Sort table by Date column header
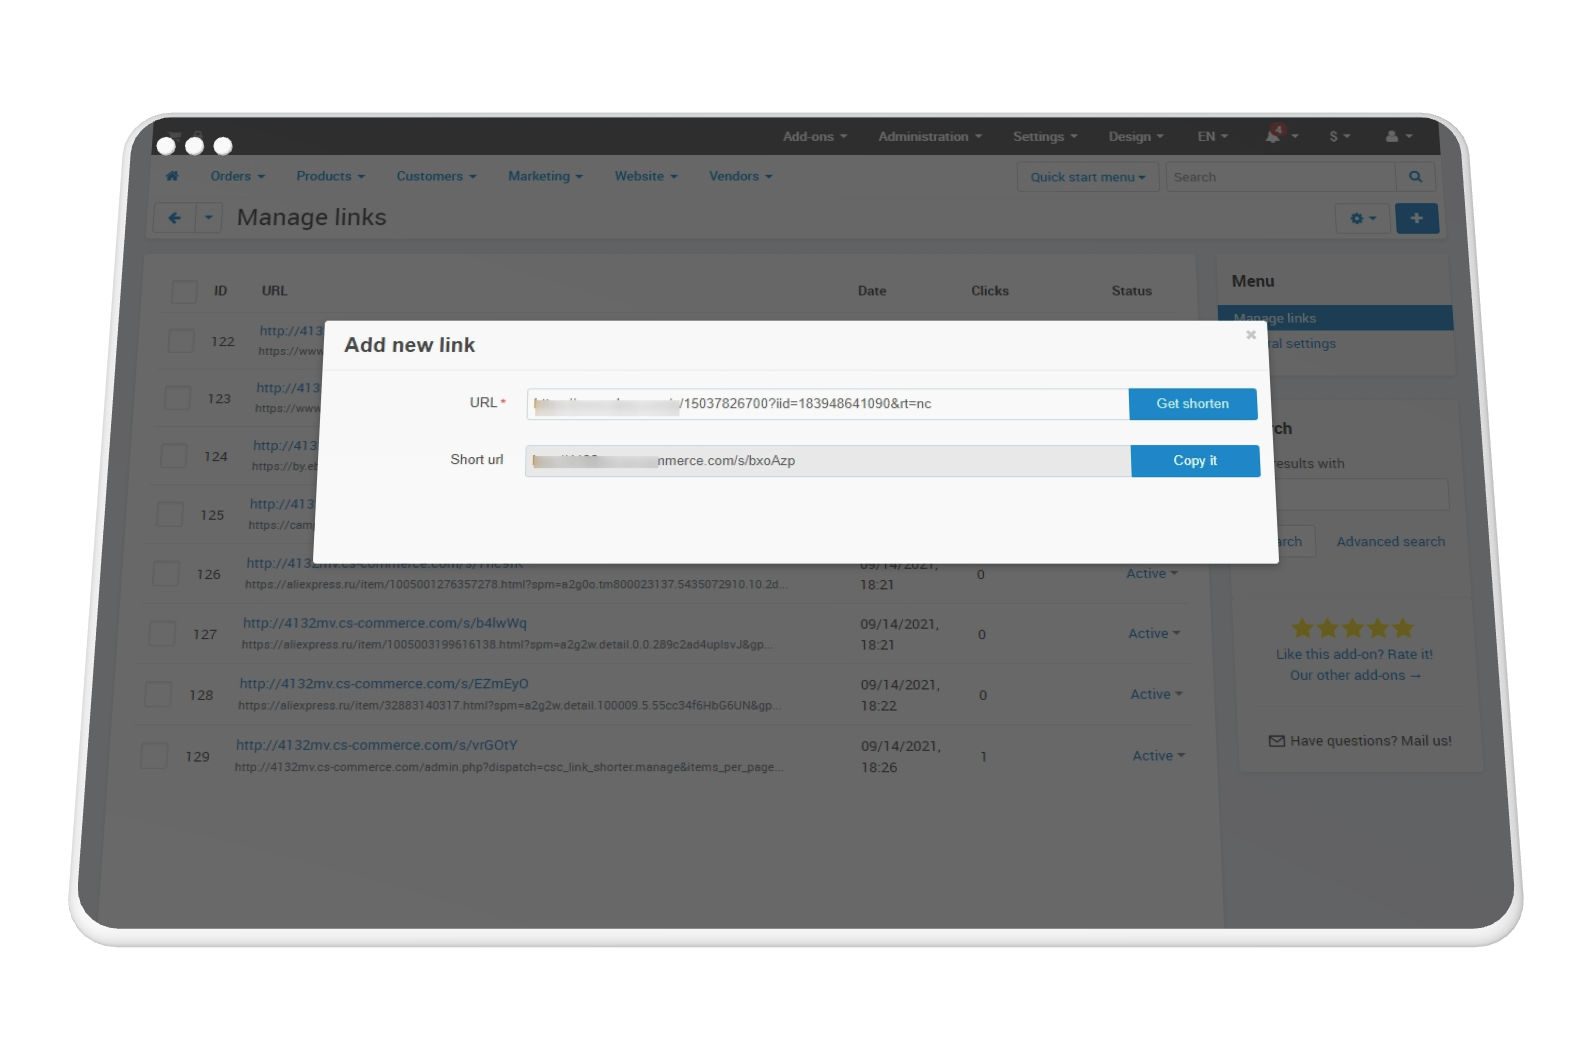The height and width of the screenshot is (1060, 1592). (x=872, y=291)
